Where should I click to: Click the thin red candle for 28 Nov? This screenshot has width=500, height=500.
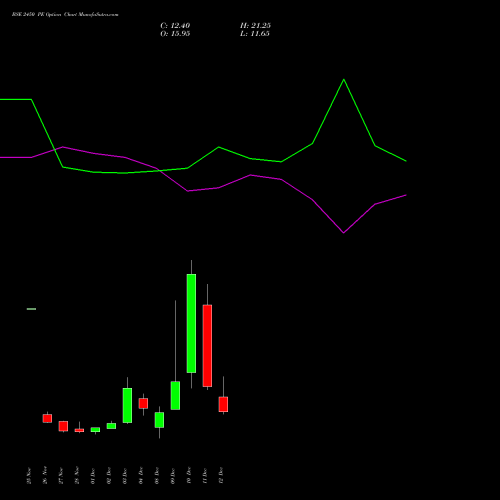79,430
